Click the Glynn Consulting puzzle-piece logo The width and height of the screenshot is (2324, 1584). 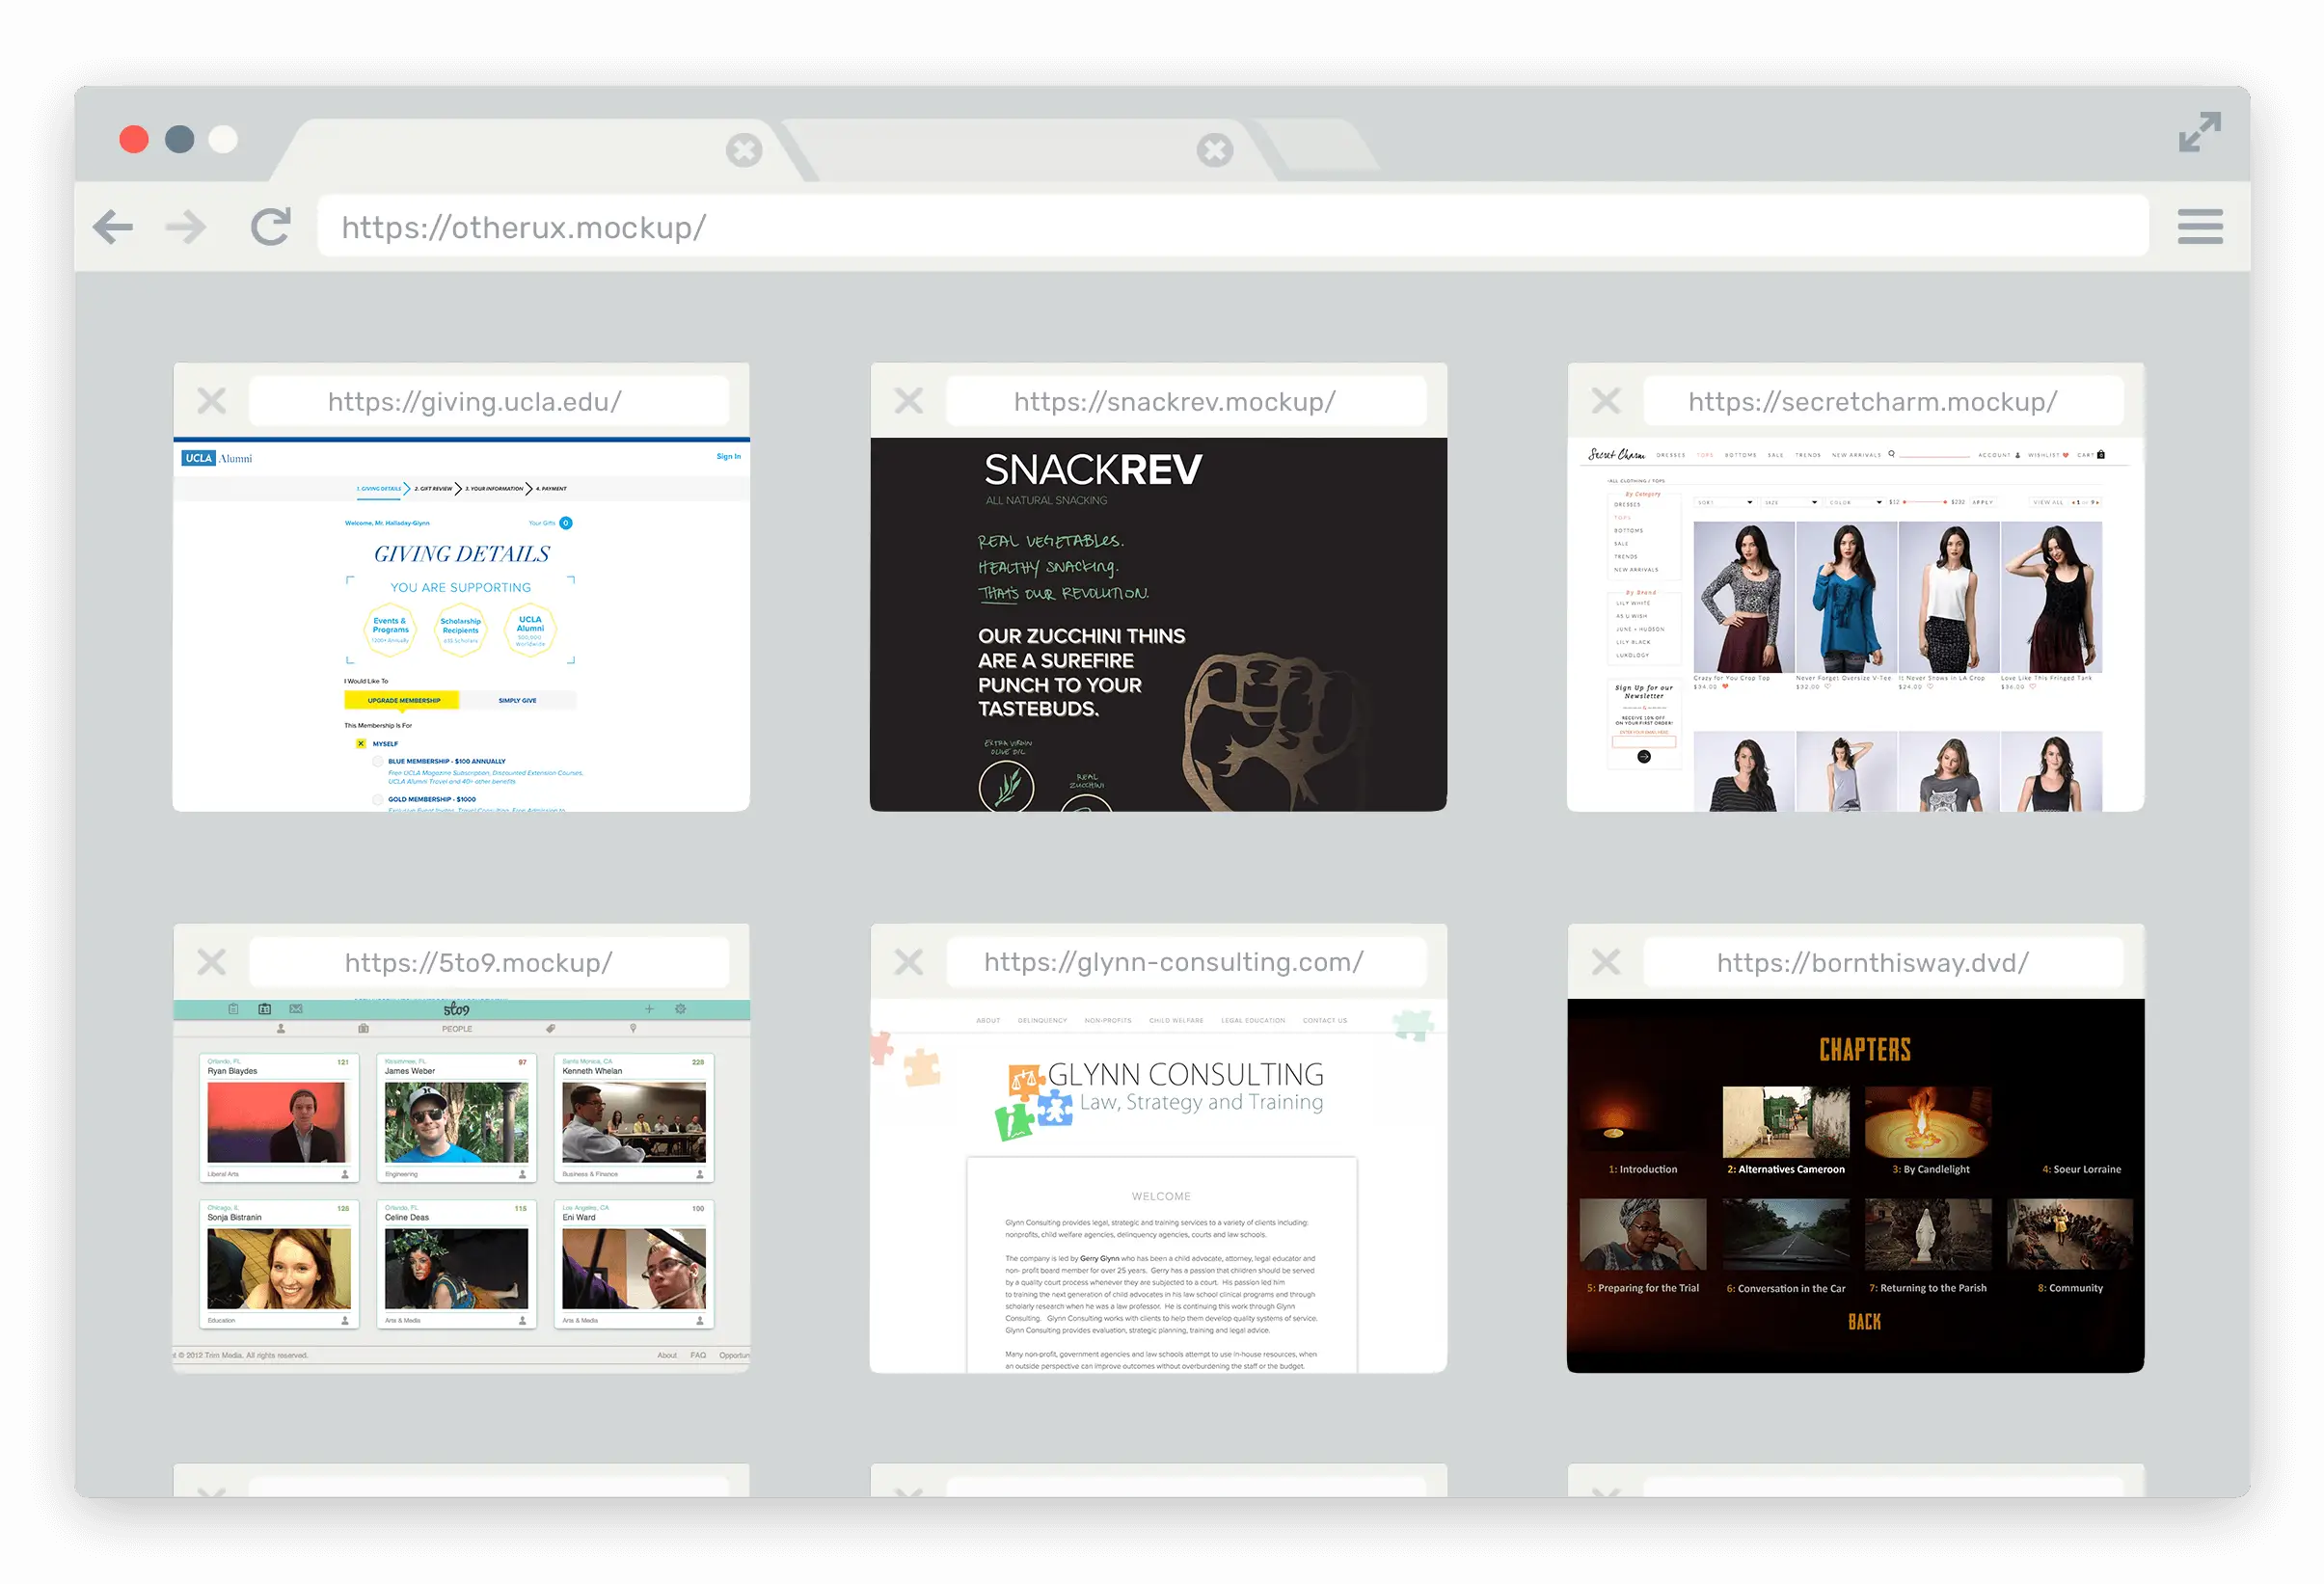tap(1035, 1101)
